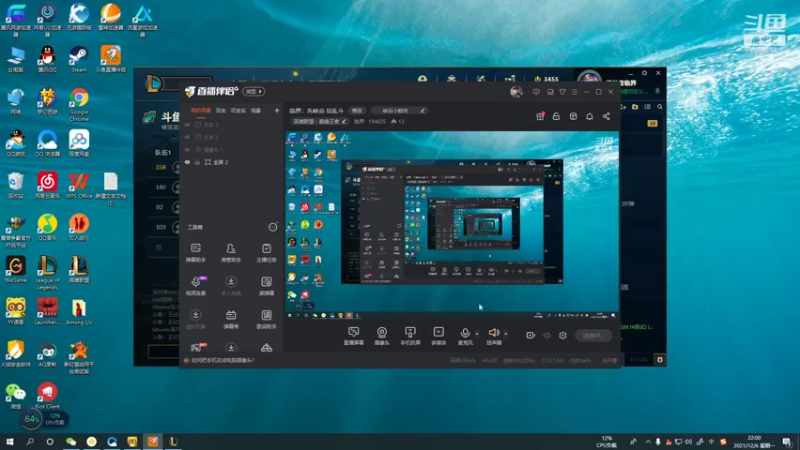Open the phone screen casting tool
The width and height of the screenshot is (800, 450).
click(x=410, y=336)
